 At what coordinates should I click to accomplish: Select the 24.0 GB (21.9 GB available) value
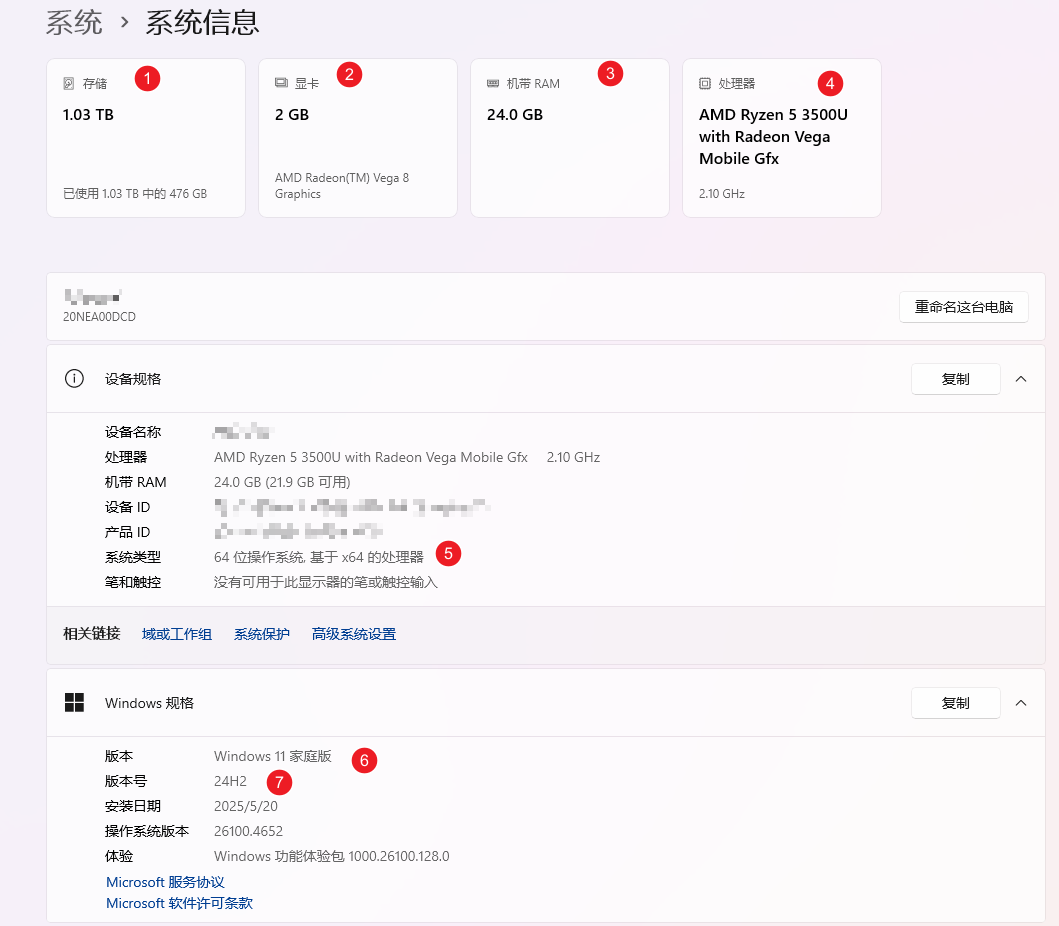click(282, 482)
